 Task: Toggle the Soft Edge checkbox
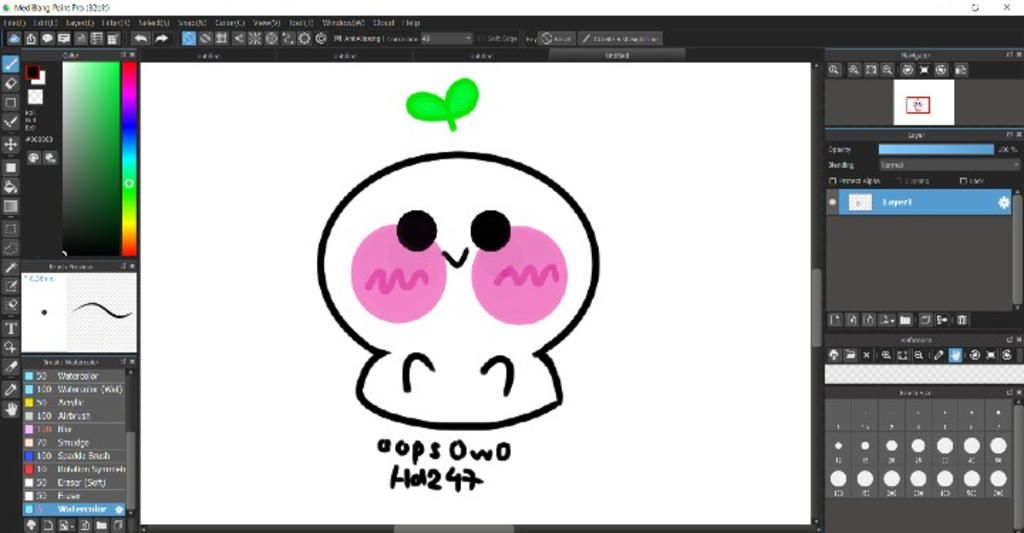482,39
